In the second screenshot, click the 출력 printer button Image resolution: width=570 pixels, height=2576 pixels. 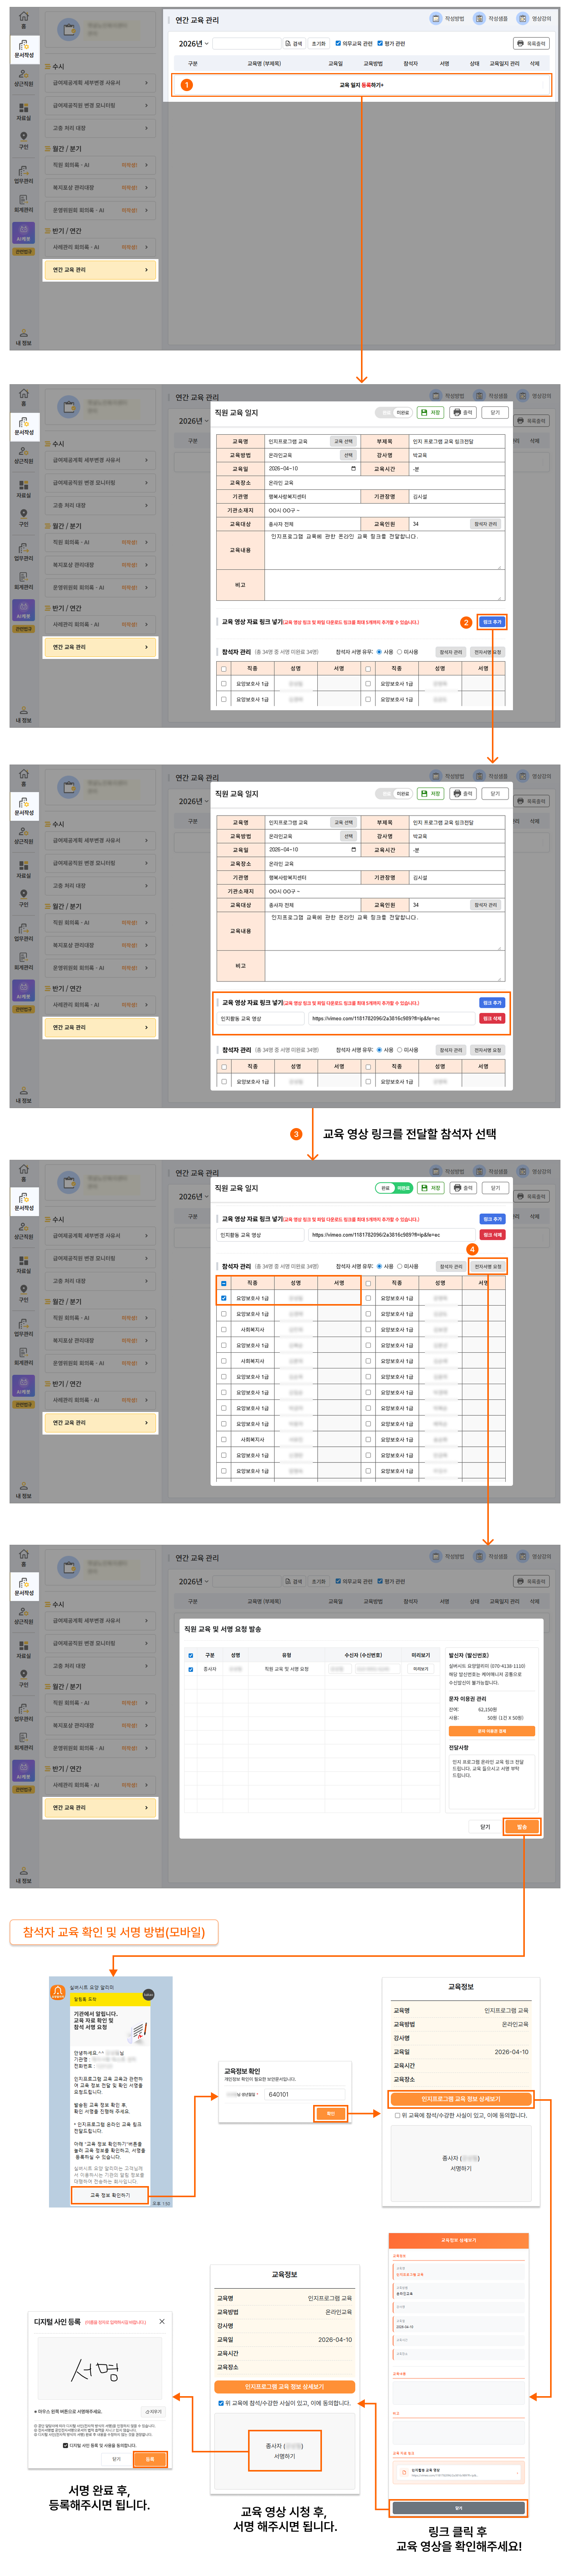(463, 412)
